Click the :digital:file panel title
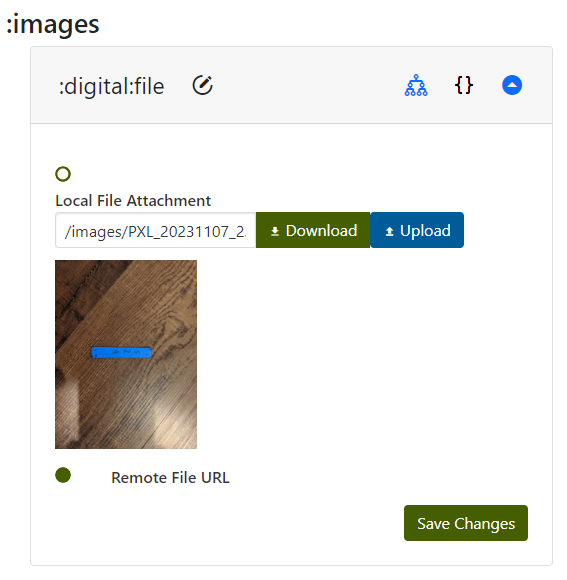The image size is (567, 580). [x=111, y=87]
